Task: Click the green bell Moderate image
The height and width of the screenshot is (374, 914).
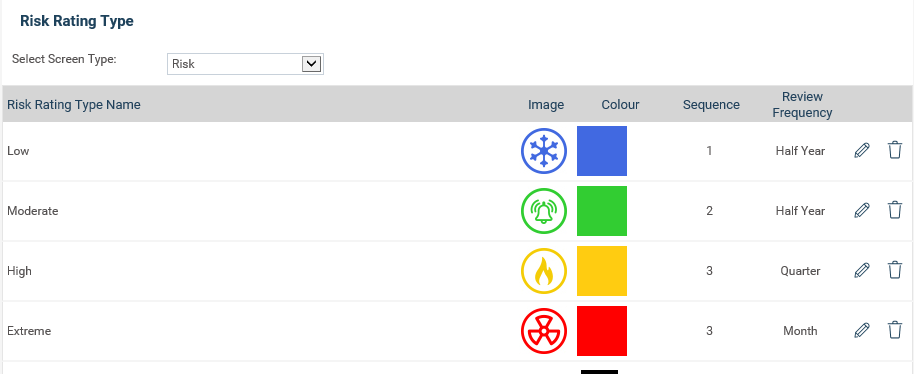Action: point(544,211)
